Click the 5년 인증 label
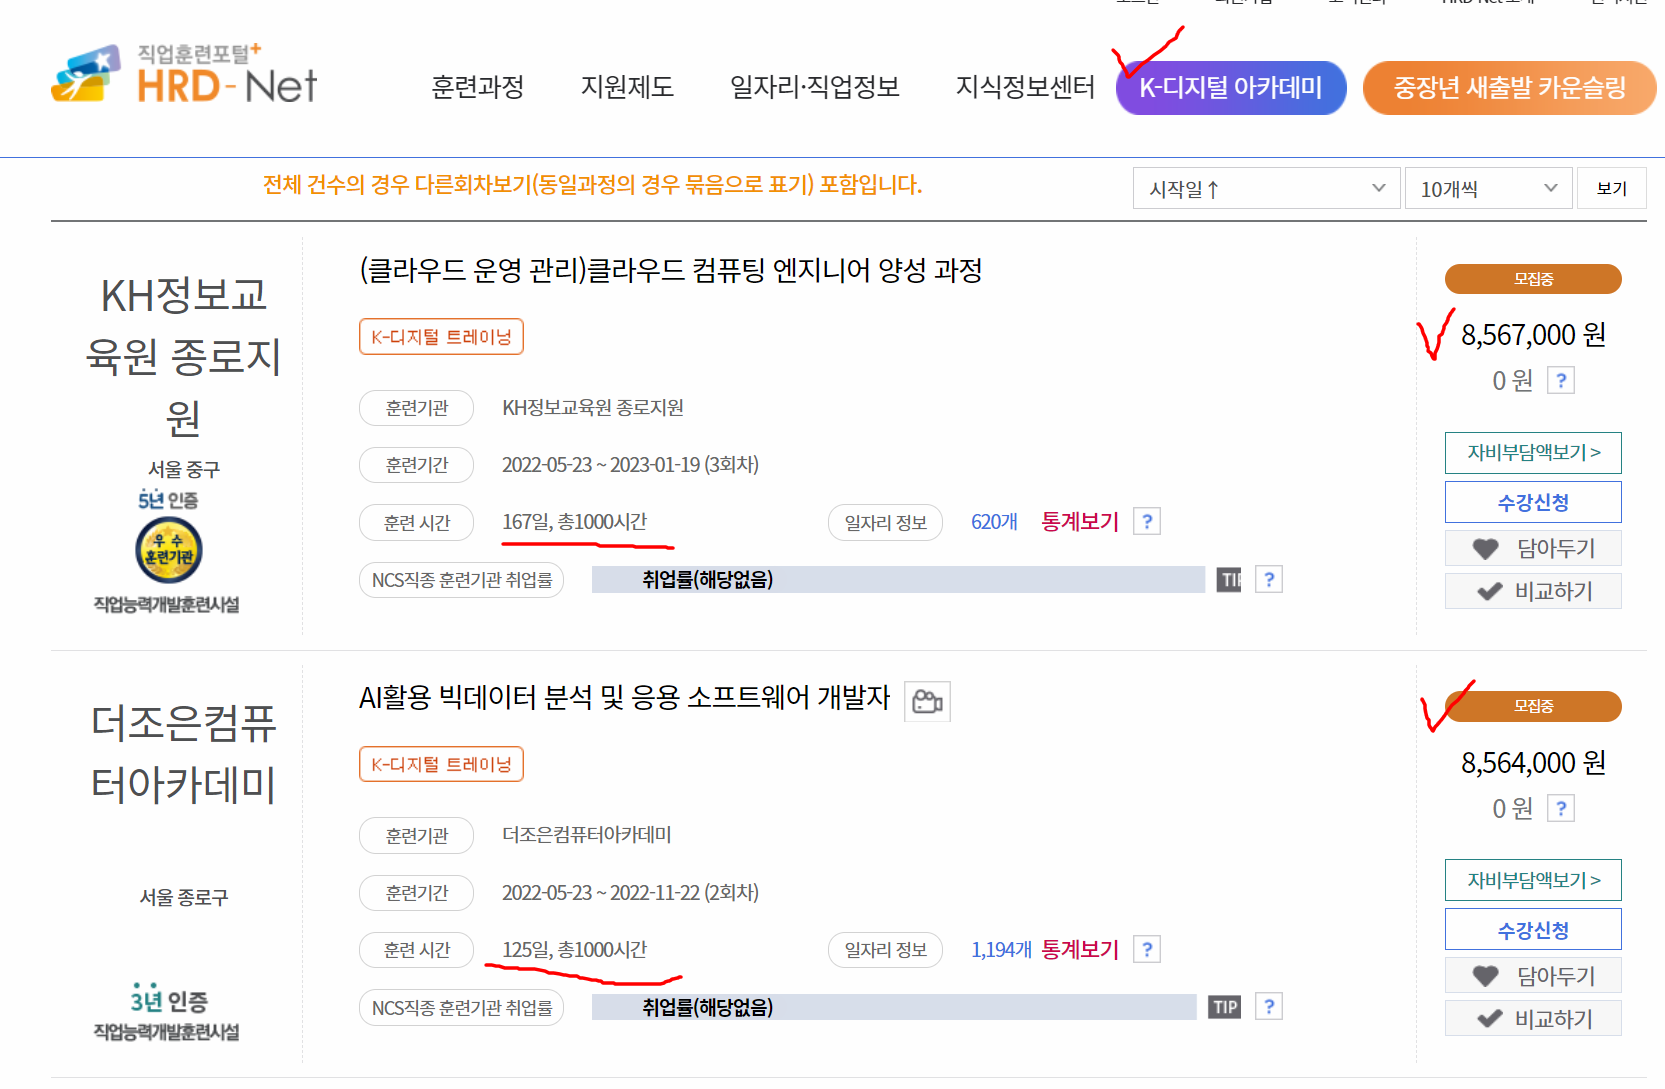The height and width of the screenshot is (1089, 1665). [x=168, y=499]
